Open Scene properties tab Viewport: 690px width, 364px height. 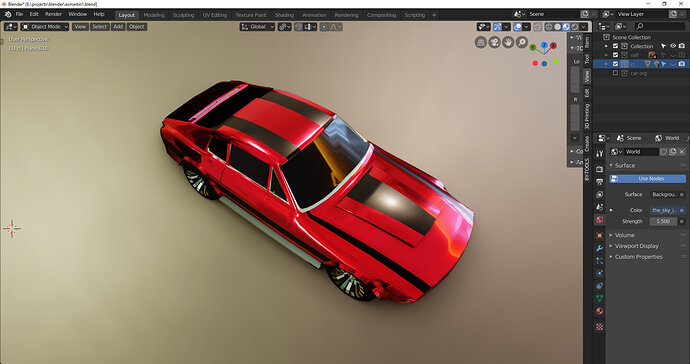[599, 207]
